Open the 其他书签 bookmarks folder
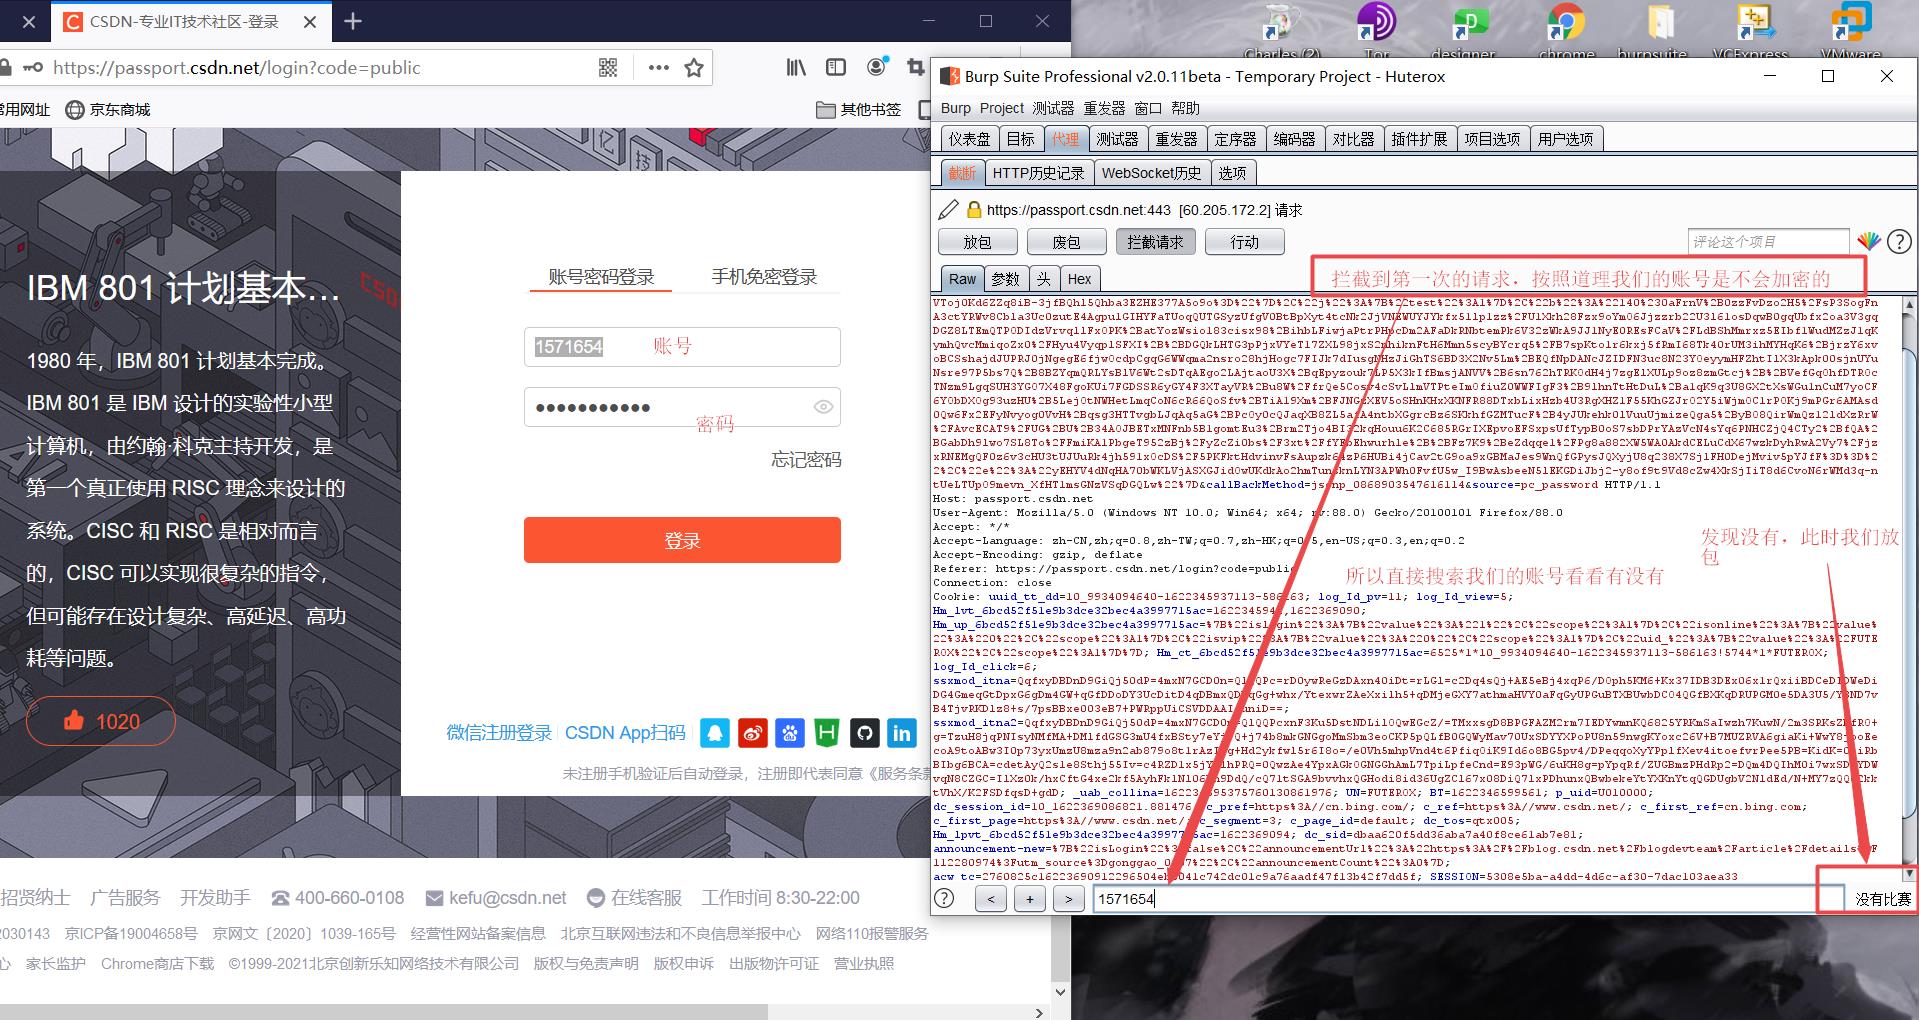1919x1020 pixels. [x=859, y=110]
